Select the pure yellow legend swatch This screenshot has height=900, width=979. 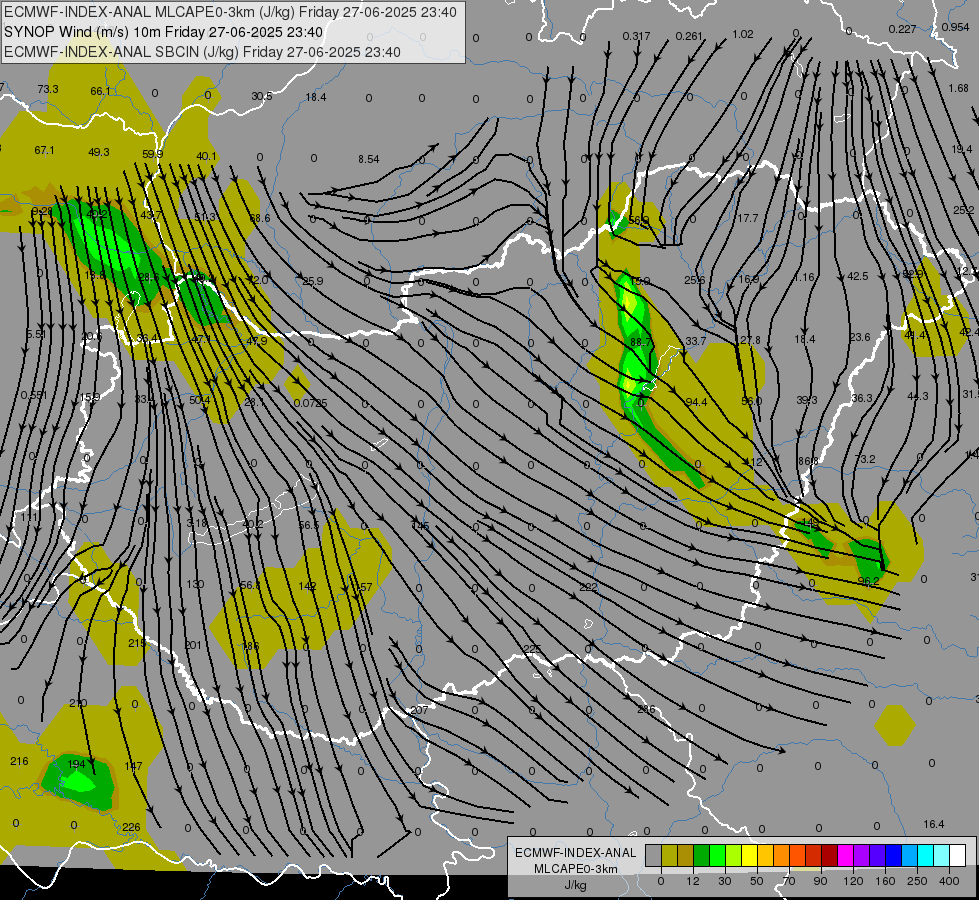pyautogui.click(x=750, y=855)
